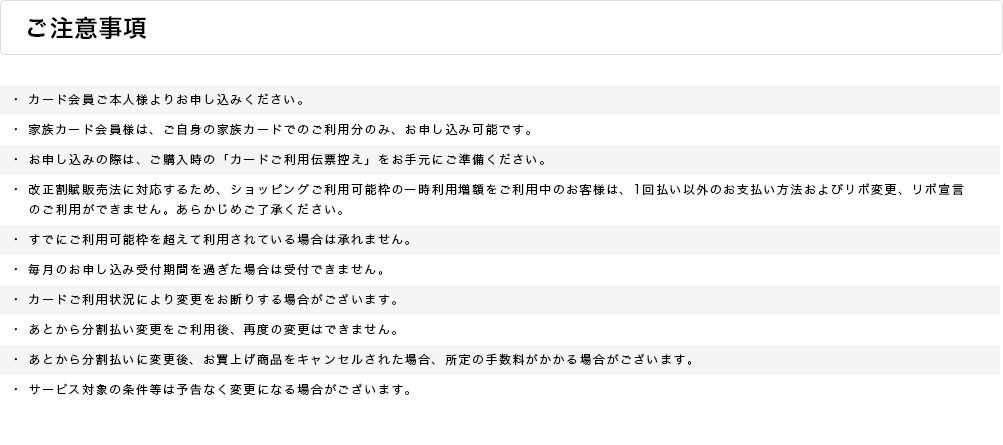This screenshot has height=445, width=1003.
Task: Click the 再度の変更はできません notice row
Action: [x=500, y=330]
